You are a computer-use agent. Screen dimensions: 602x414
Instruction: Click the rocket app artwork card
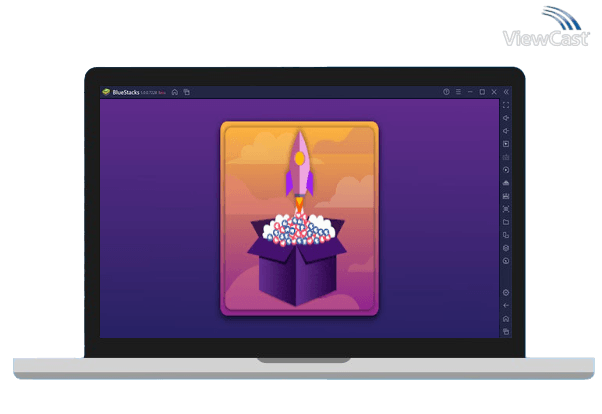299,219
